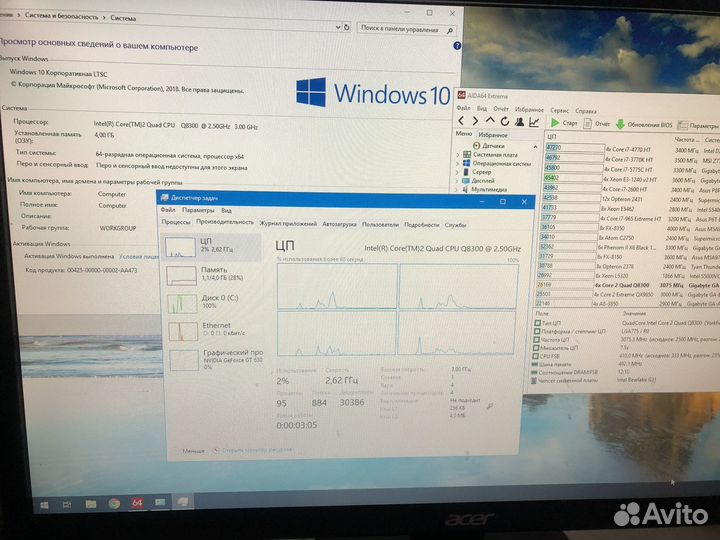
Task: Switch to the Службы tab
Action: (x=456, y=225)
